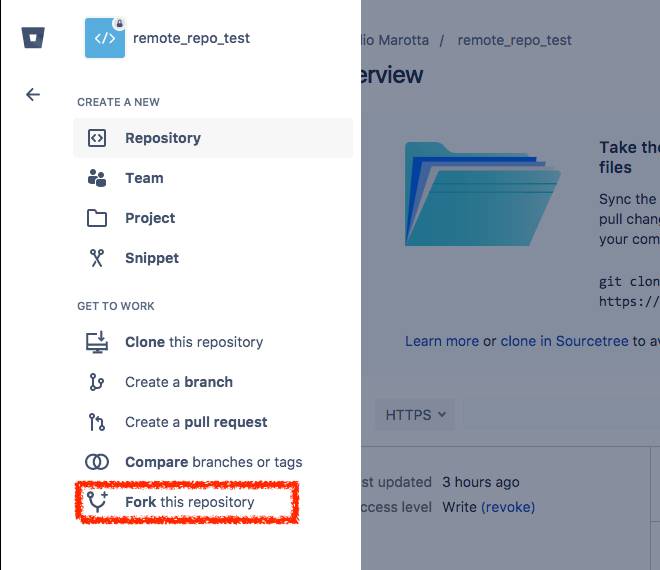Click the Snippet scissors icon
This screenshot has height=570, width=660.
coord(97,258)
